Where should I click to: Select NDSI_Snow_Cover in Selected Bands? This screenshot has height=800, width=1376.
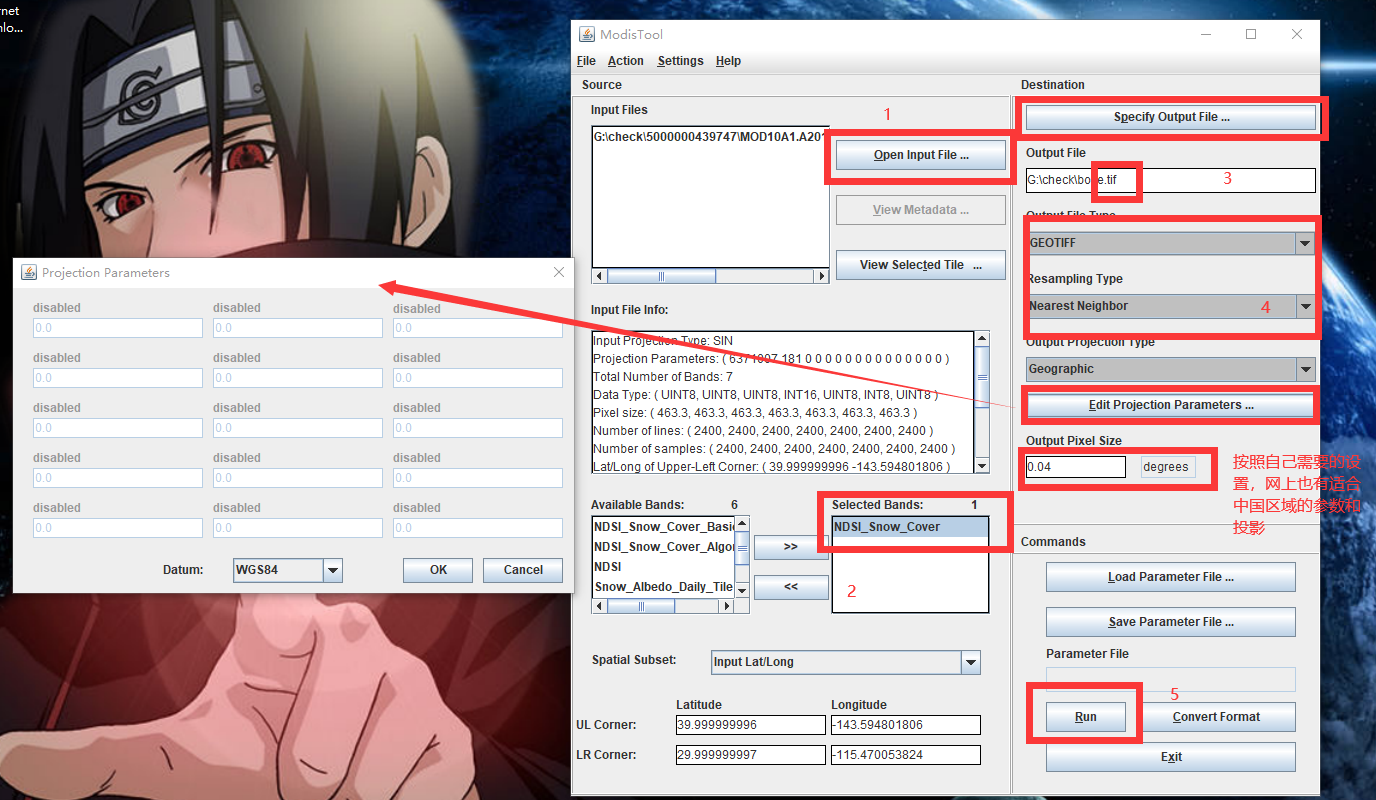pos(910,527)
